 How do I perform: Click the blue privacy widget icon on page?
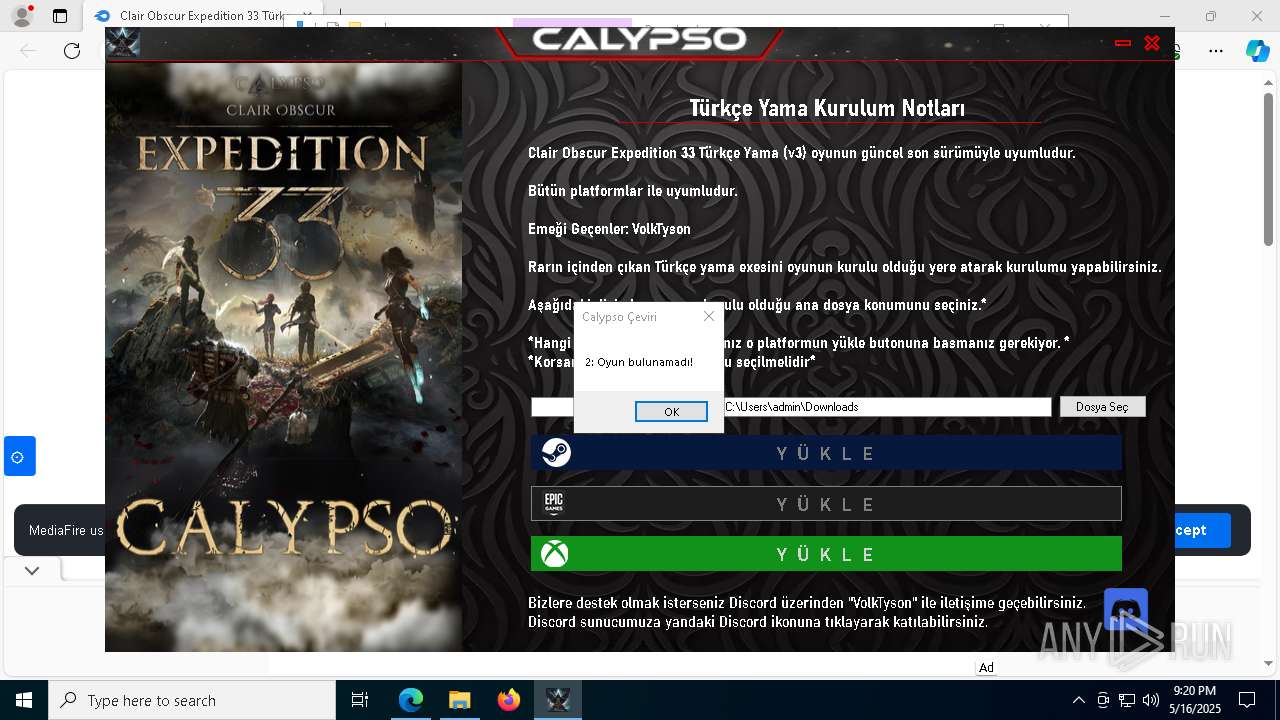tap(19, 456)
